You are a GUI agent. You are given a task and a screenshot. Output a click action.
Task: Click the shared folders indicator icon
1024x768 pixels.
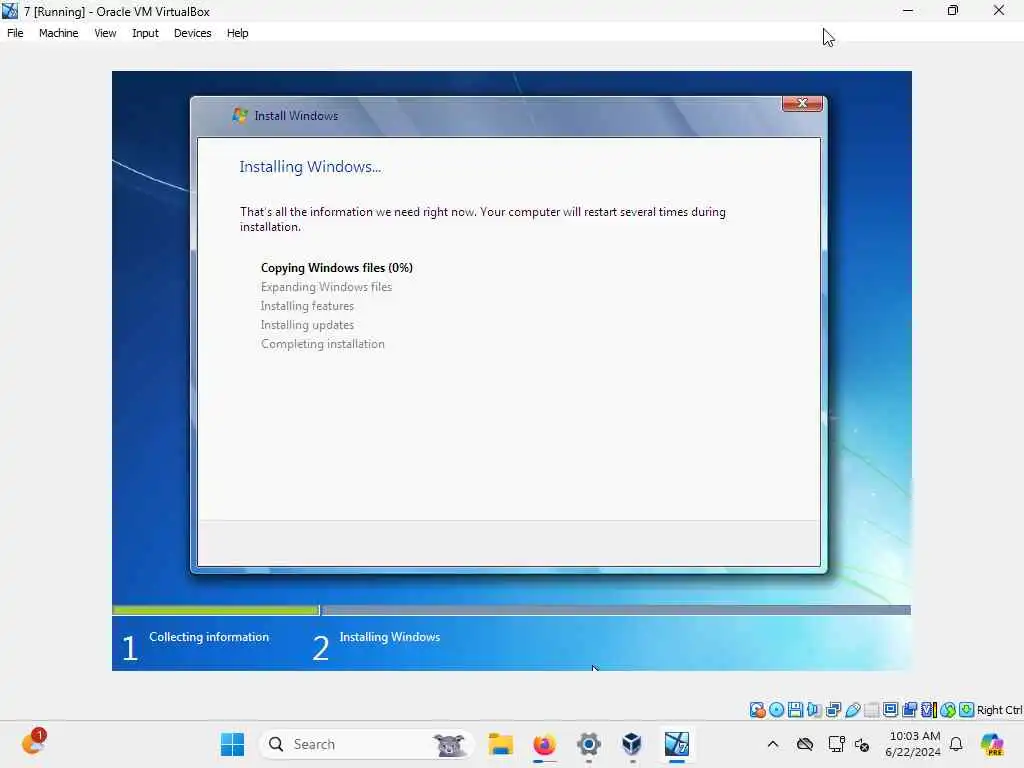click(x=872, y=710)
